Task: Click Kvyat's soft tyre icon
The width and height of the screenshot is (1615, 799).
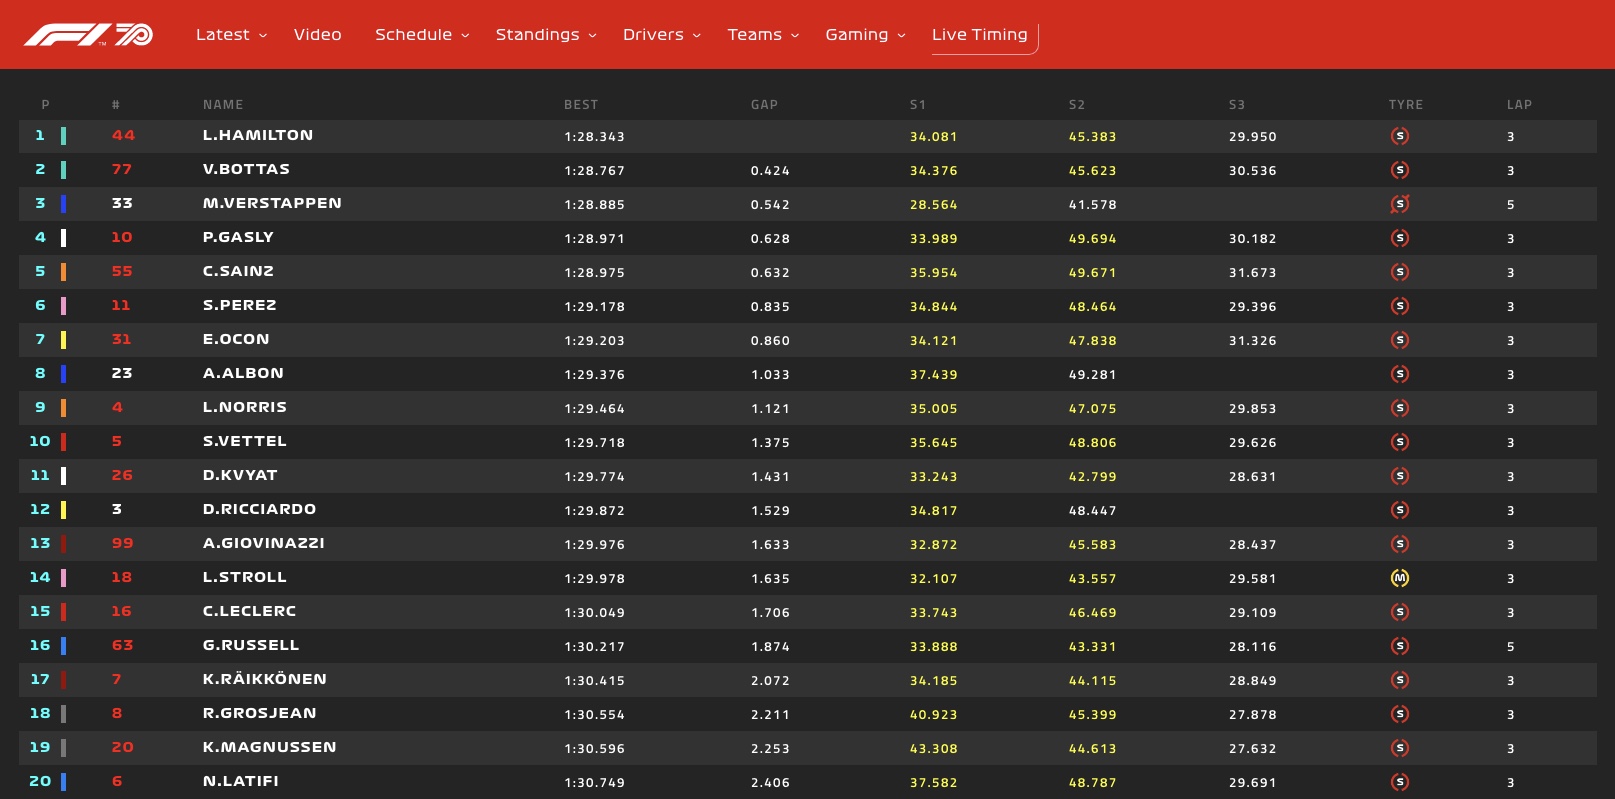Action: (x=1400, y=476)
